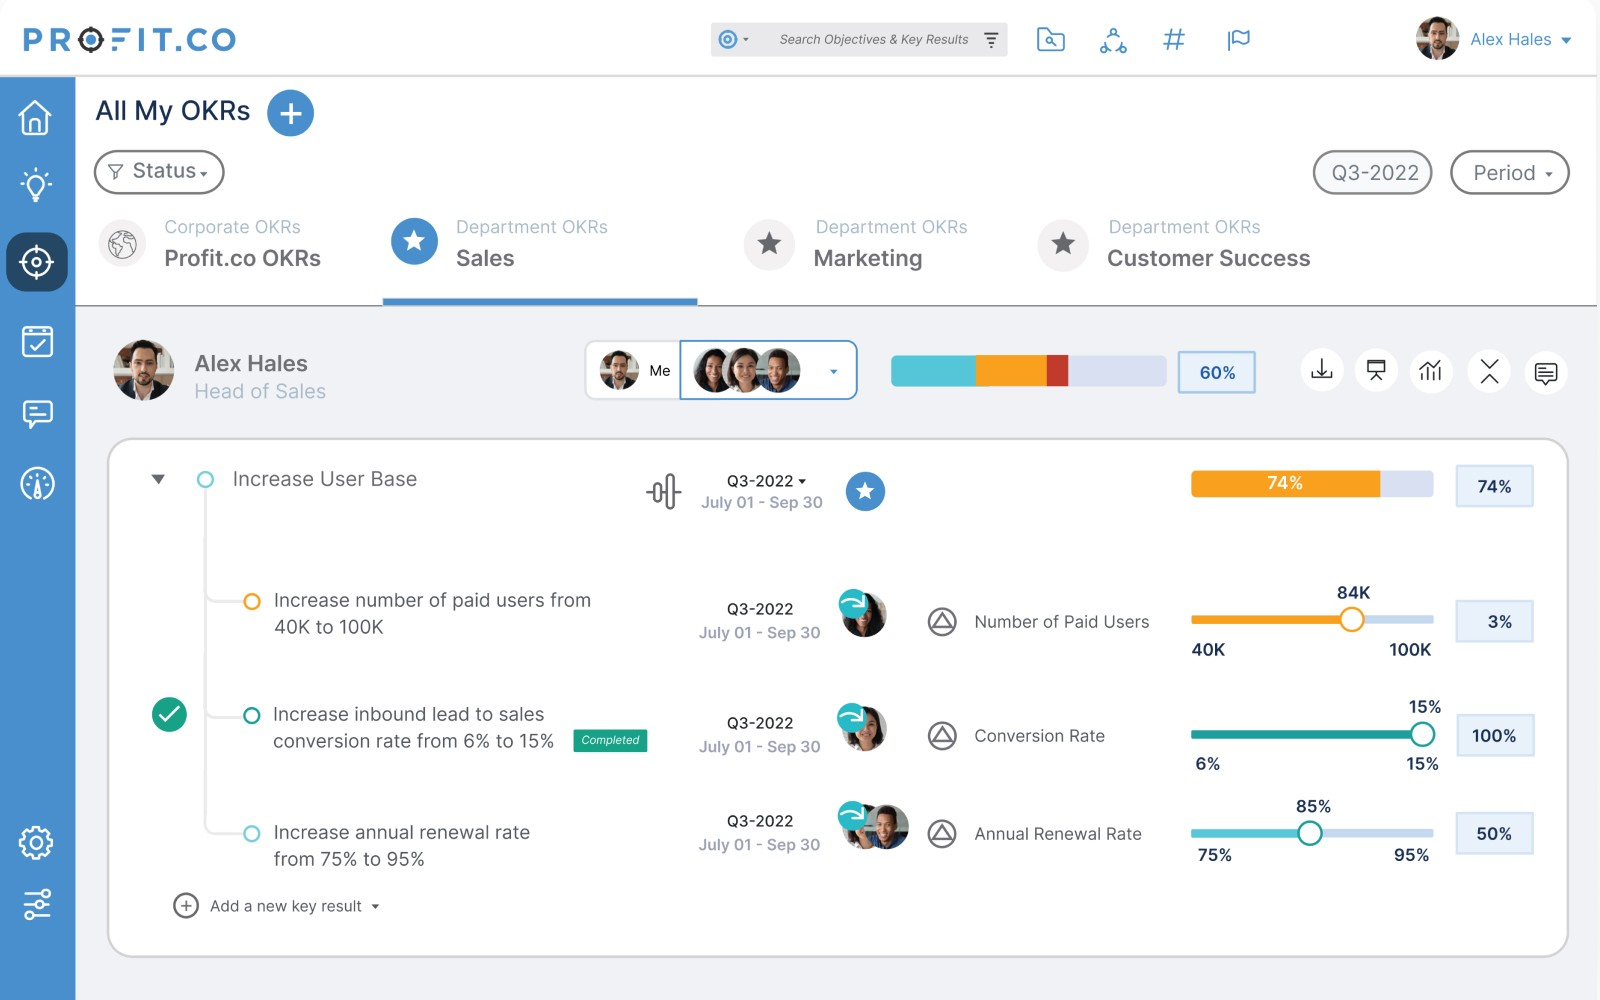Toggle the star favorite on Increase User Base
Viewport: 1600px width, 1000px height.
pyautogui.click(x=865, y=491)
